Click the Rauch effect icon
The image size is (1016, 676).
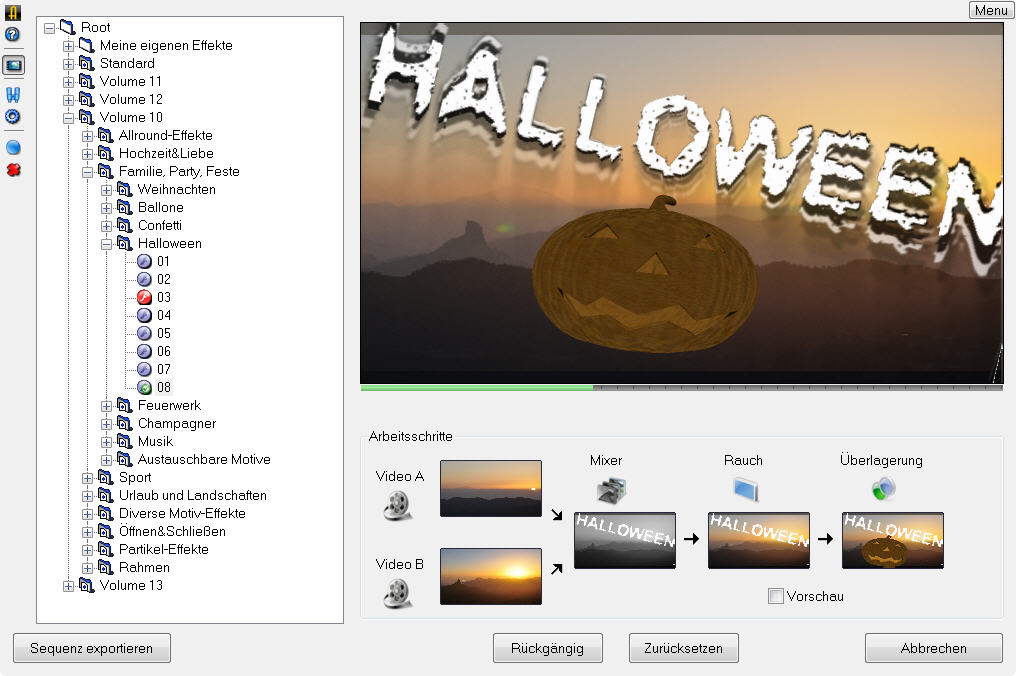coord(746,489)
